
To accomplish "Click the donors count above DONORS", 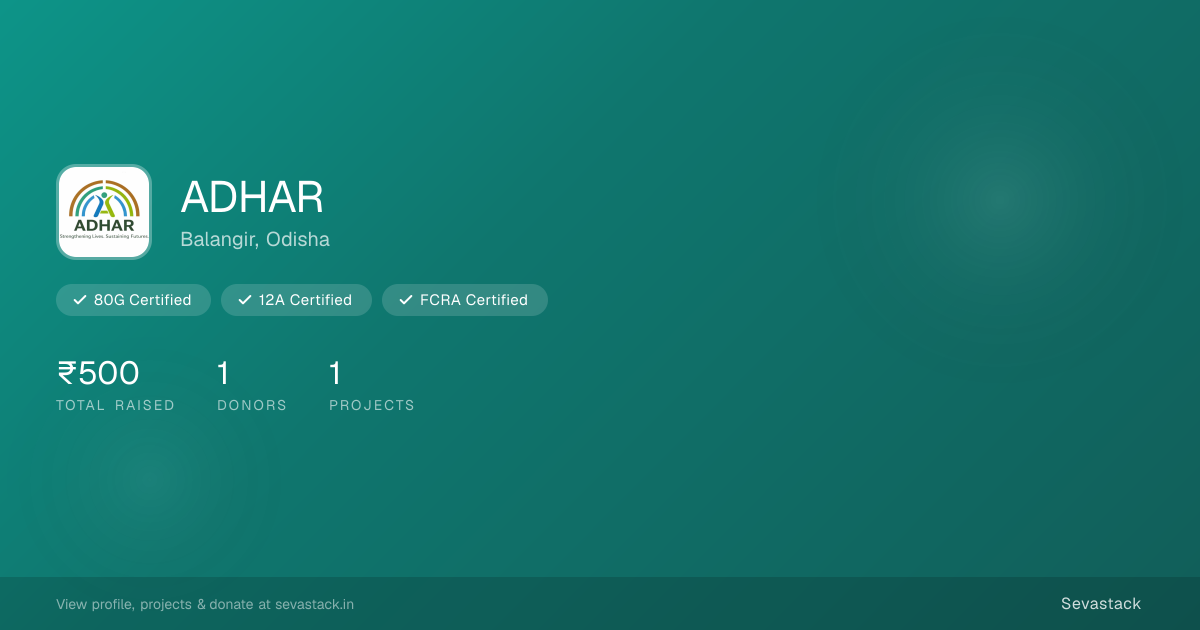I will (x=223, y=373).
